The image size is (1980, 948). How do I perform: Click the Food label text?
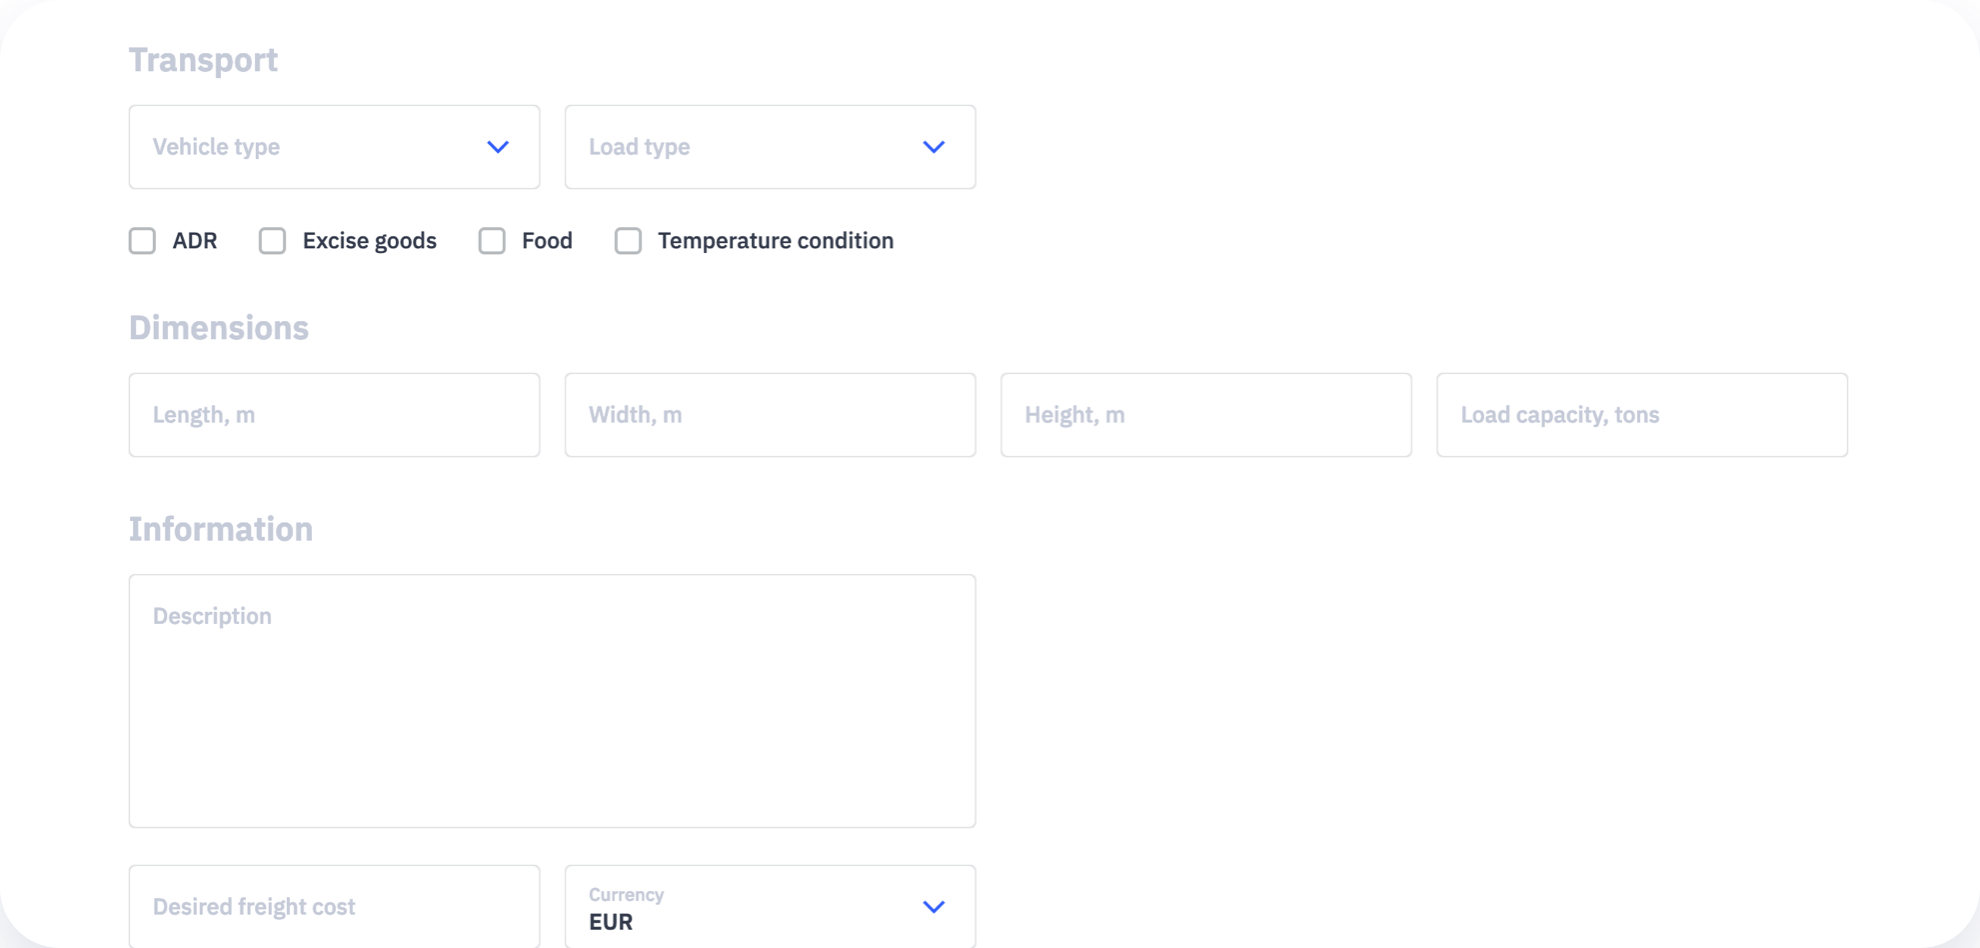tap(547, 241)
